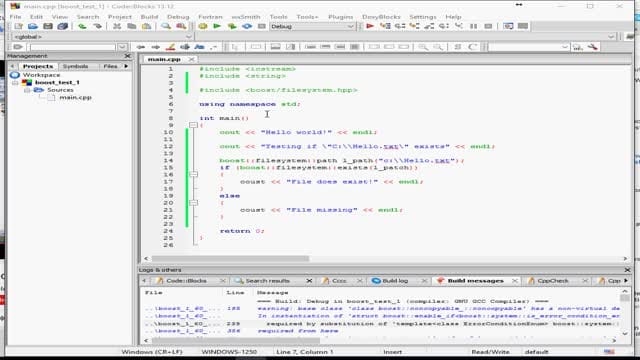640x360 pixels.
Task: Click the Next line debug icon
Action: 400,26
